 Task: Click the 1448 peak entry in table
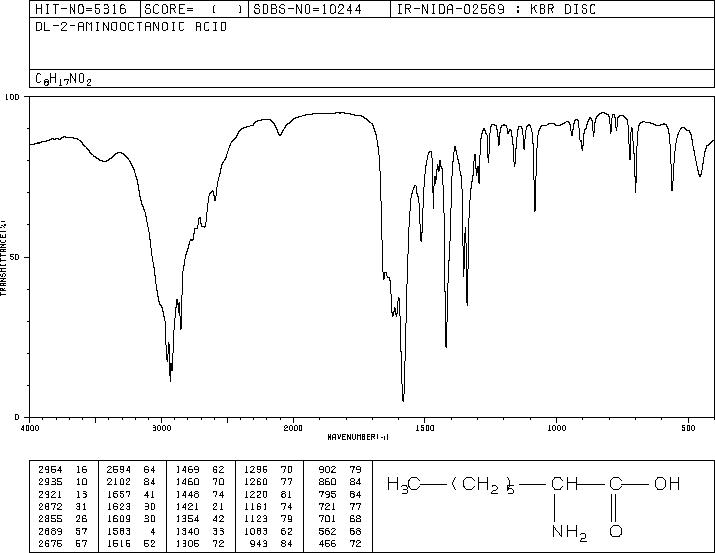pyautogui.click(x=200, y=494)
